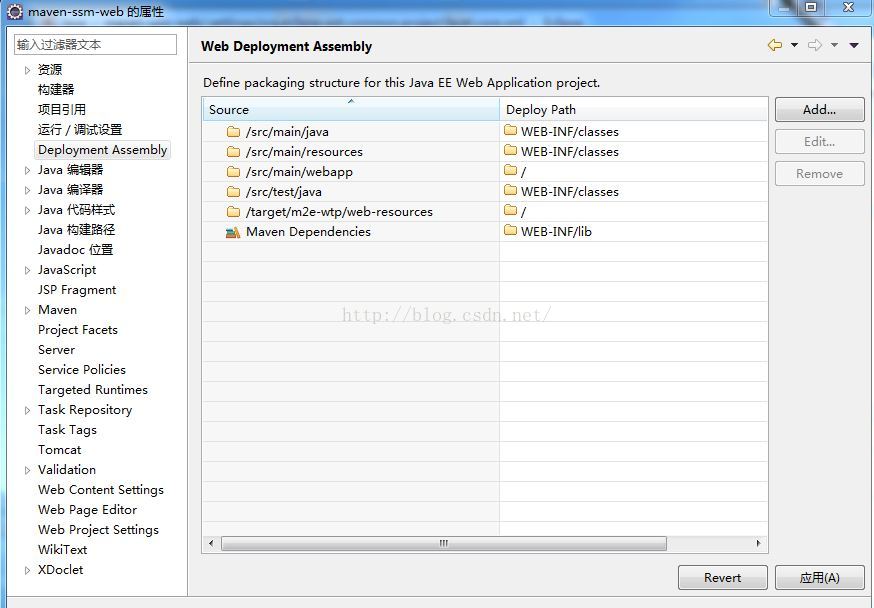Open the back history dropdown arrow
The width and height of the screenshot is (874, 608).
click(x=794, y=45)
